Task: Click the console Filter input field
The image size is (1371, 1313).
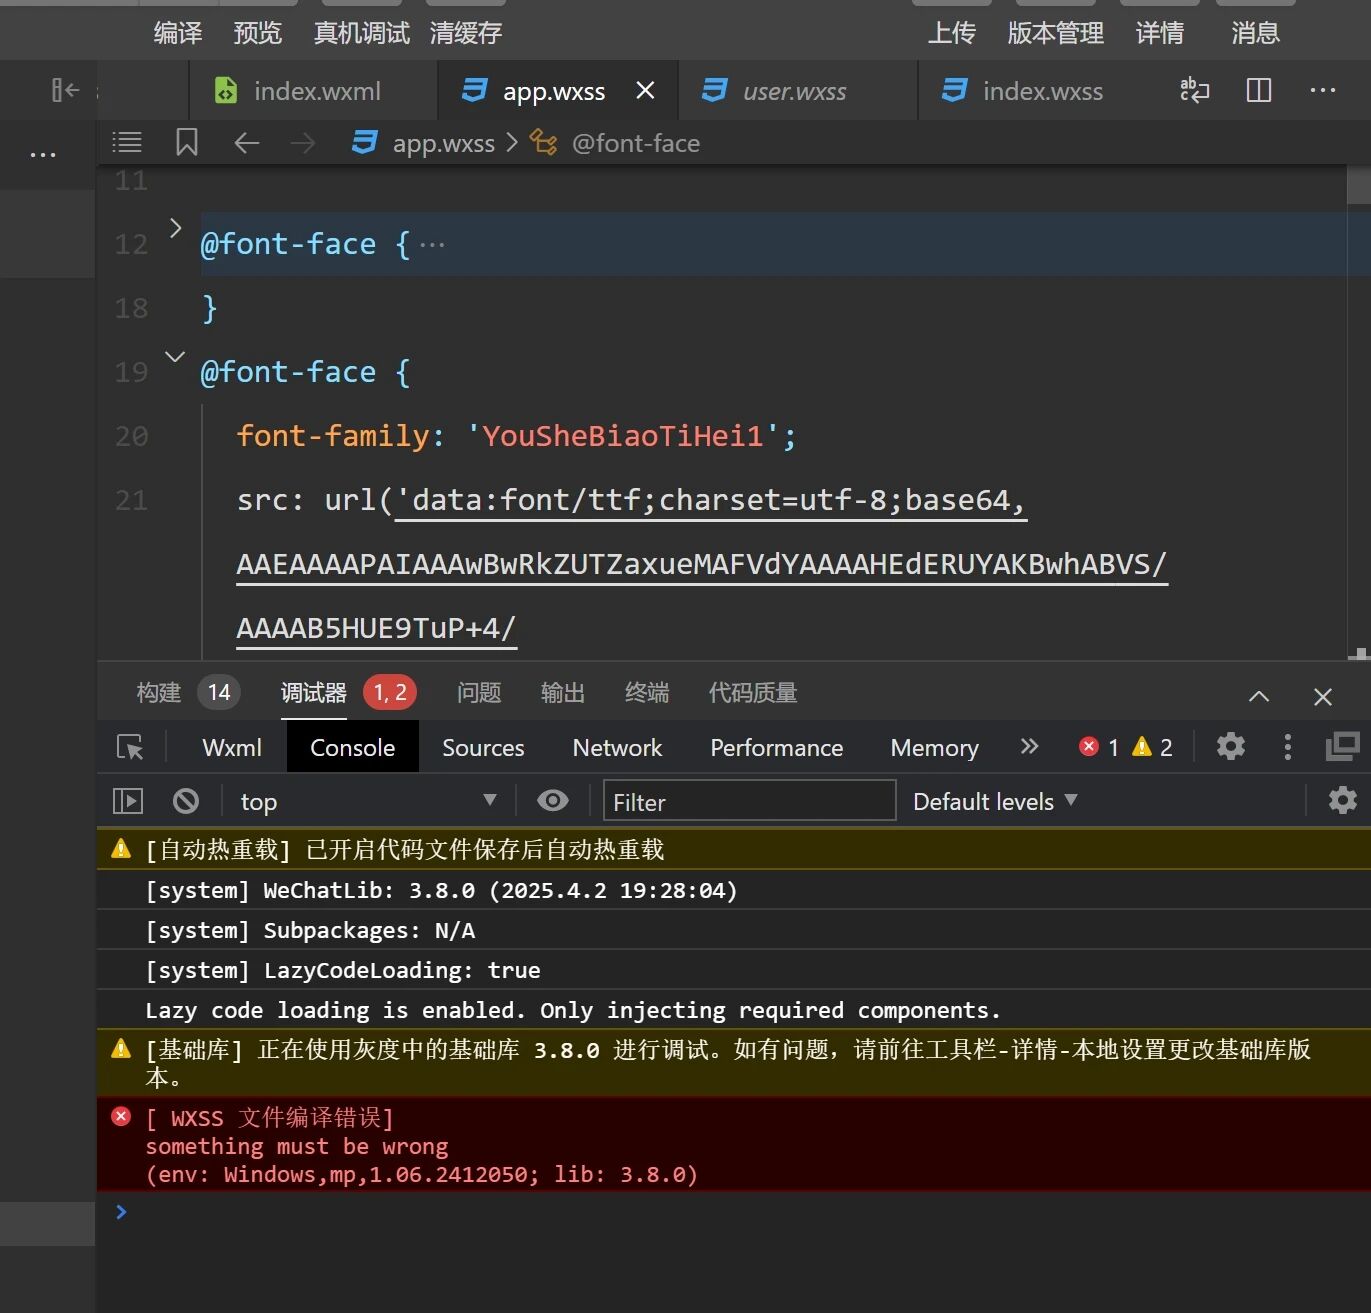Action: pyautogui.click(x=749, y=801)
